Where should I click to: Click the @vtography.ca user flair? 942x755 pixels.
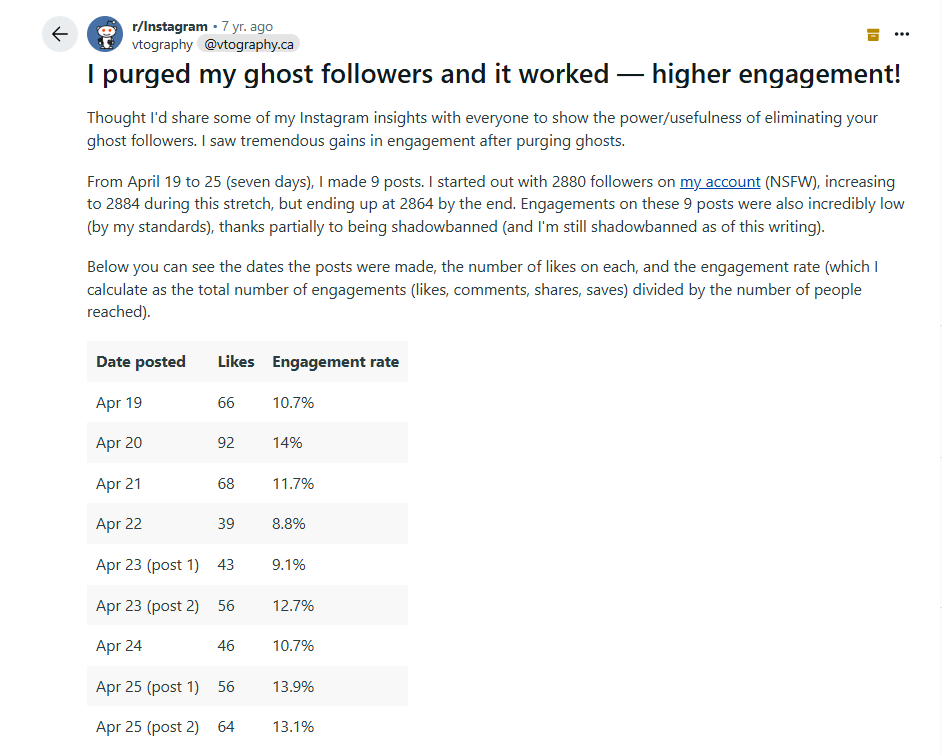tap(248, 44)
